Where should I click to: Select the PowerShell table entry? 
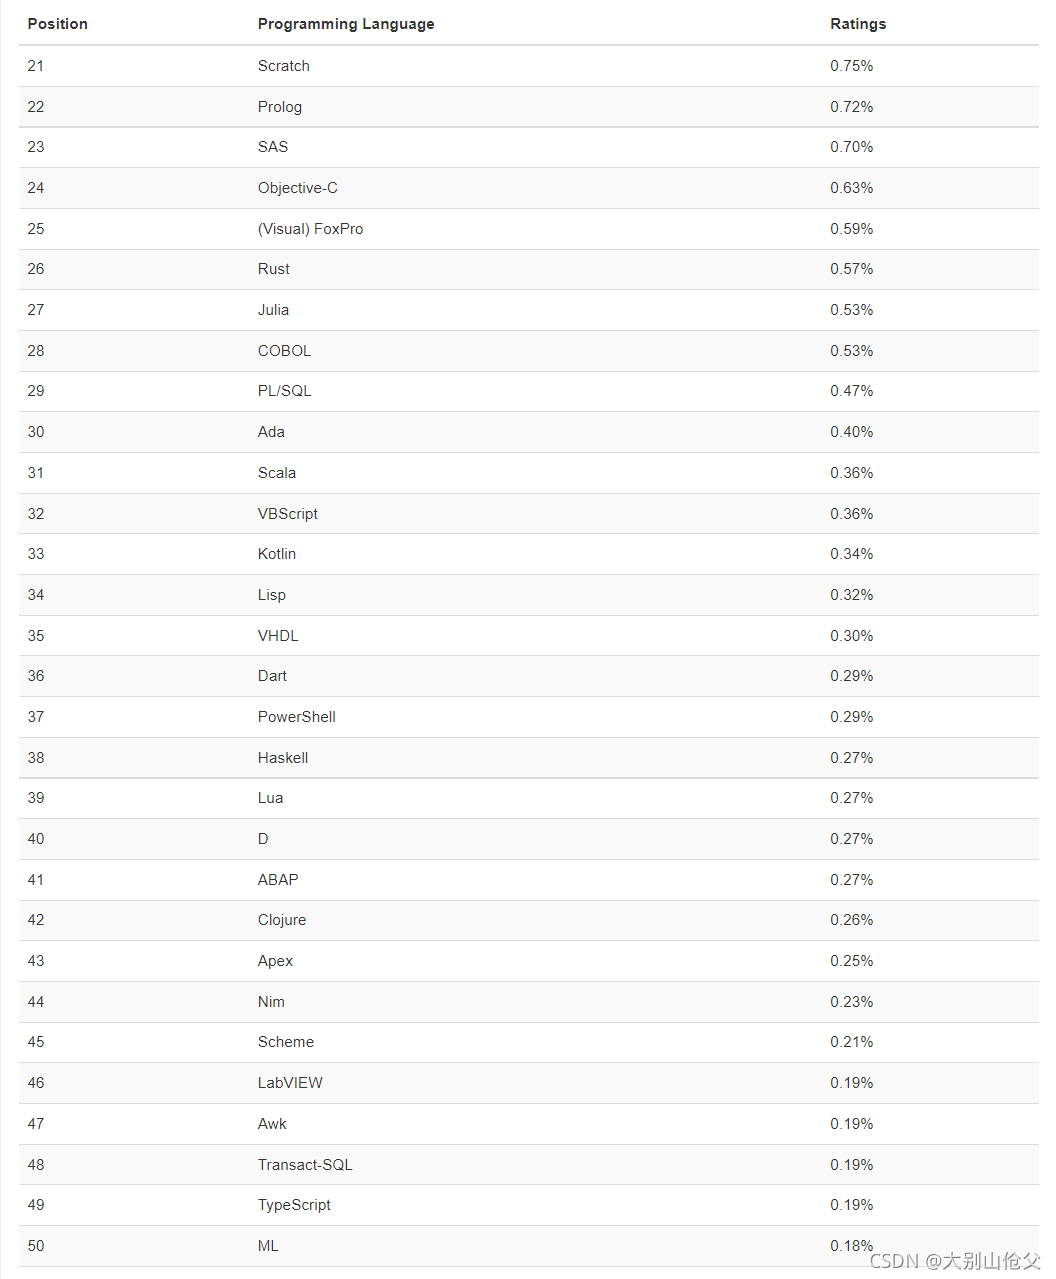[297, 717]
